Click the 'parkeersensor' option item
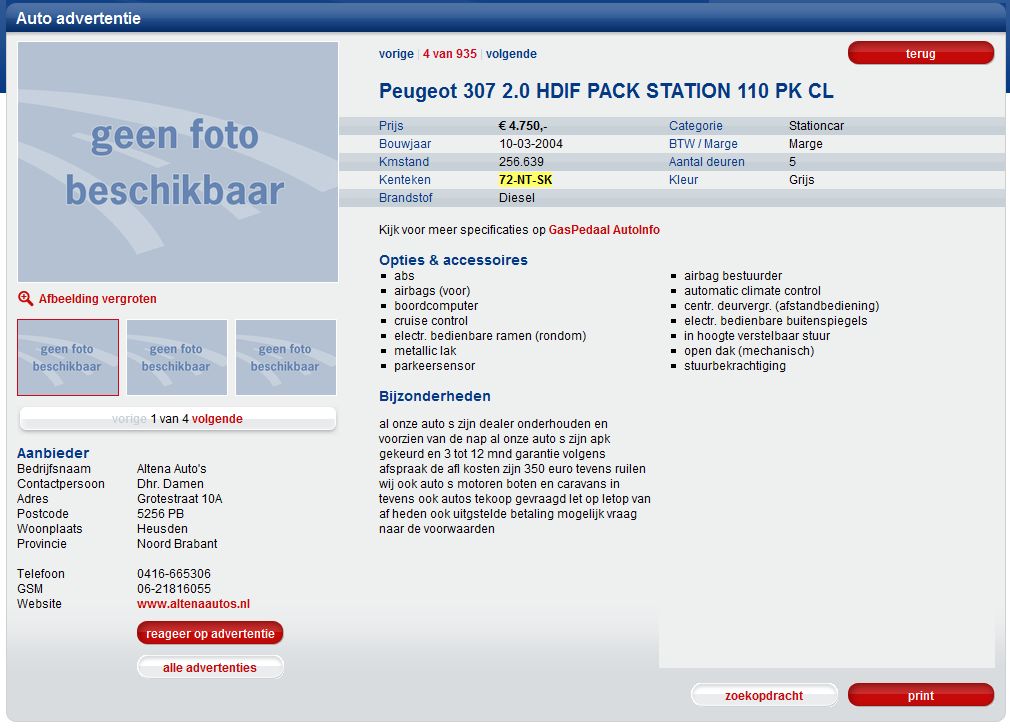The height and width of the screenshot is (728, 1010). point(435,366)
